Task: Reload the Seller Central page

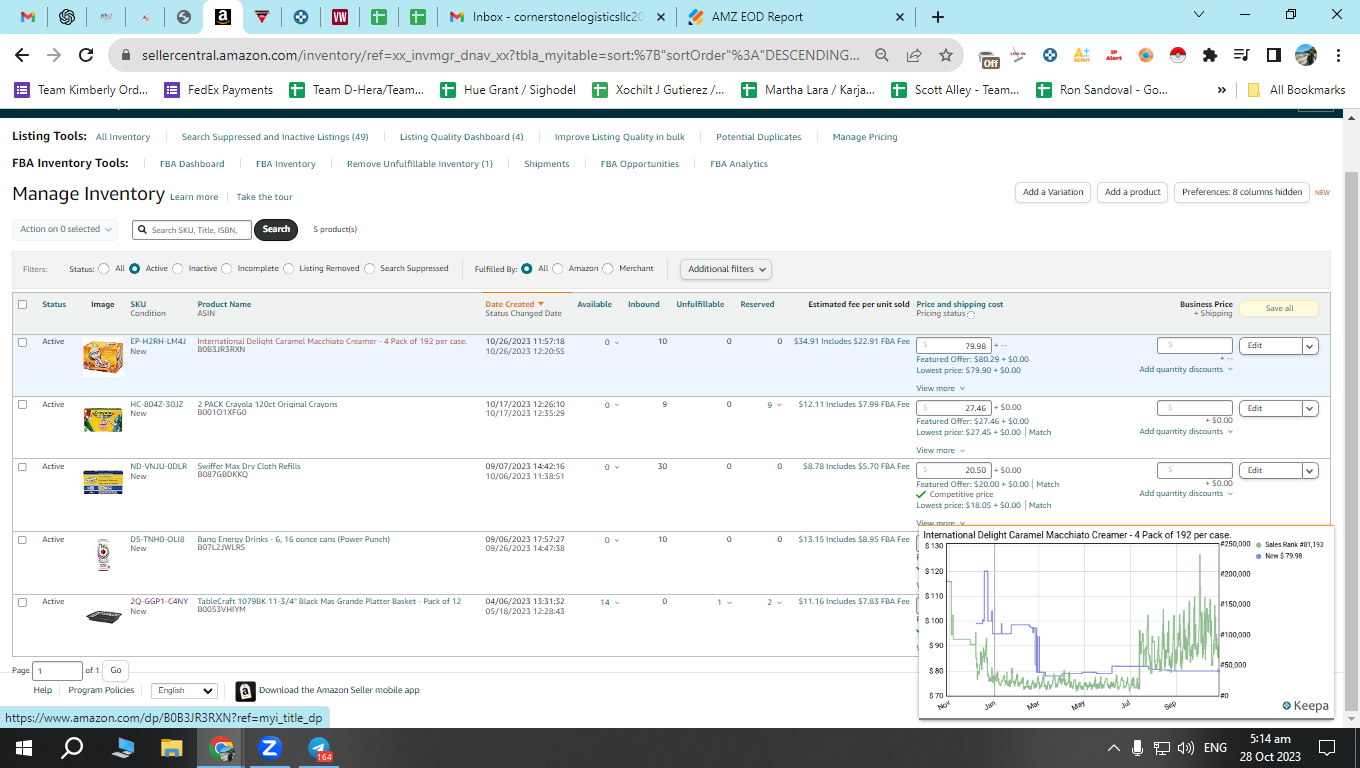Action: 86,55
